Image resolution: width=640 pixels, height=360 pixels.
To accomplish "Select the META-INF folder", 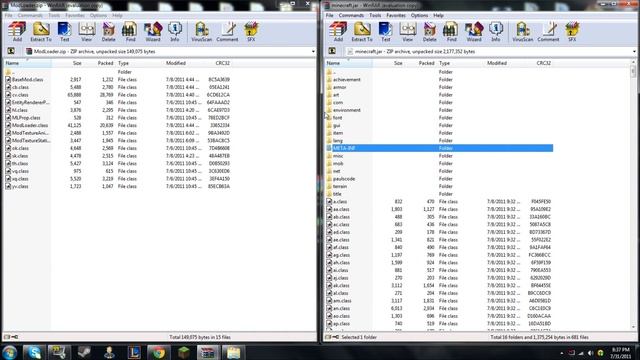I will [x=439, y=148].
